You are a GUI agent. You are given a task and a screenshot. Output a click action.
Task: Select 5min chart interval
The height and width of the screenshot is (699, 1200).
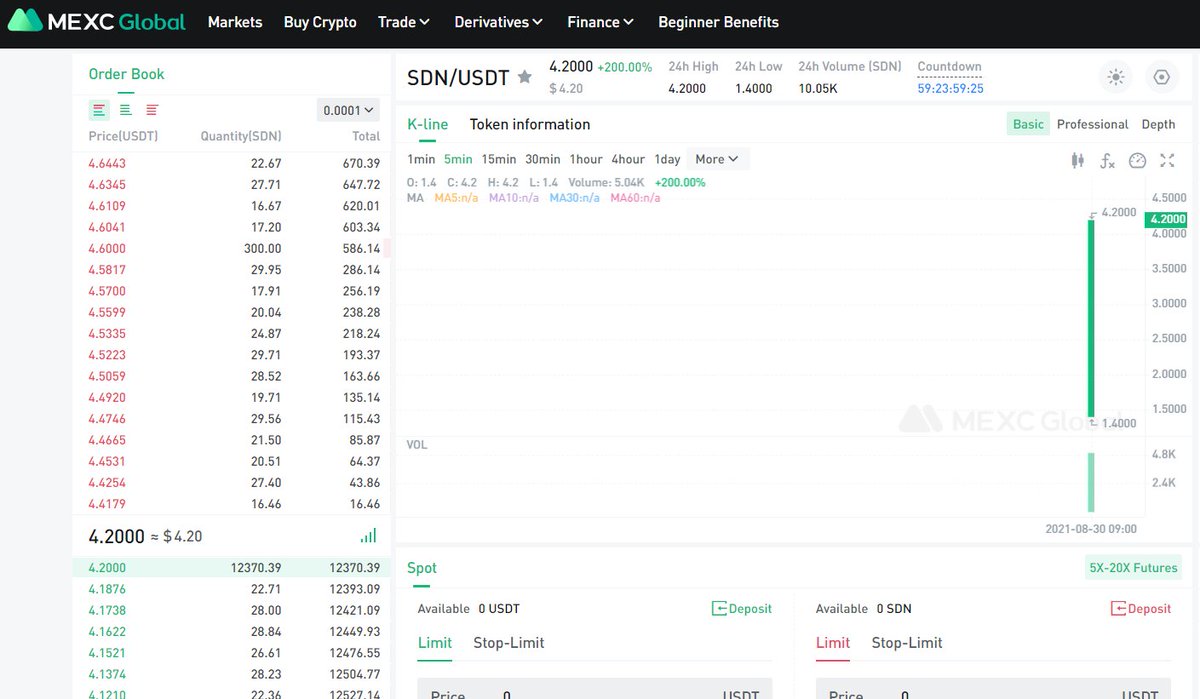pyautogui.click(x=458, y=159)
